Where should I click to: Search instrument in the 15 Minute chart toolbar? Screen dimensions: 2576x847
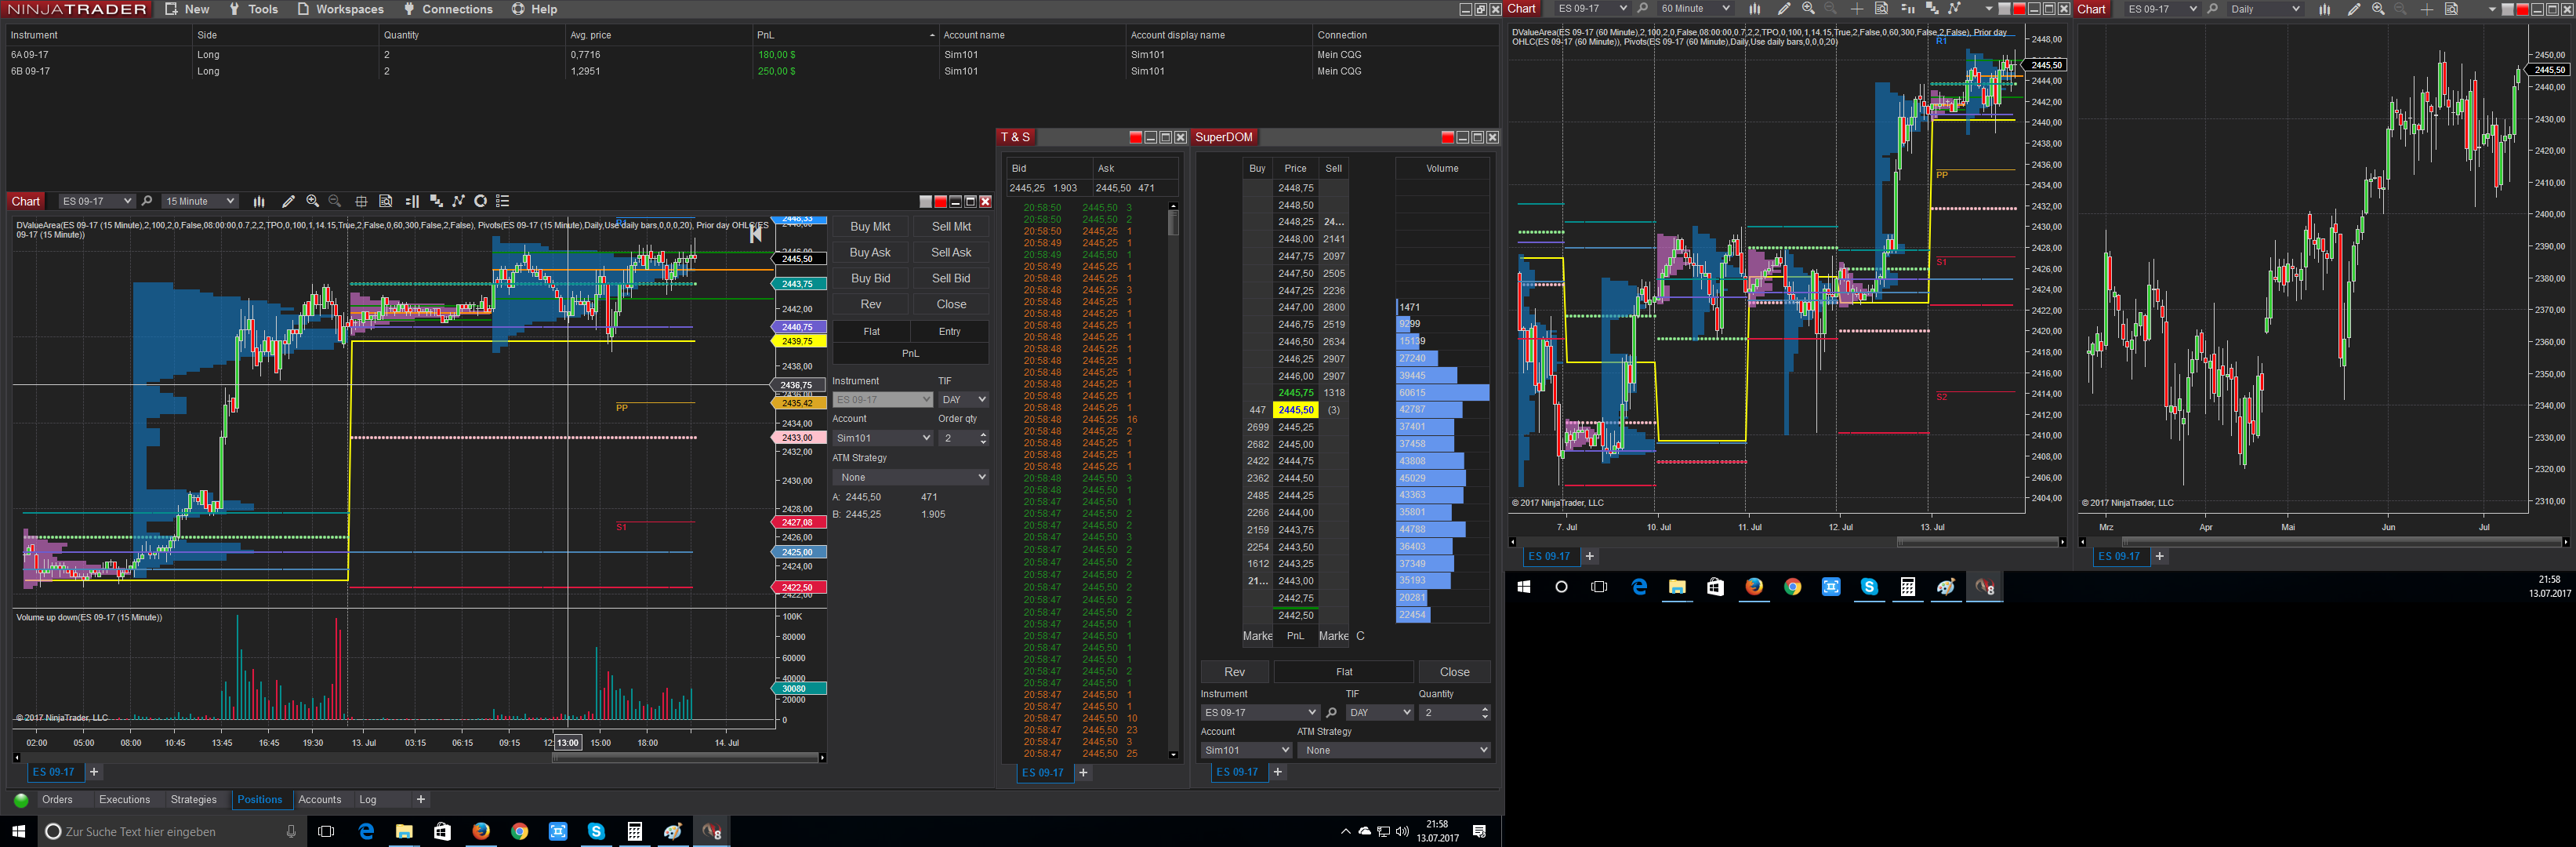click(147, 201)
